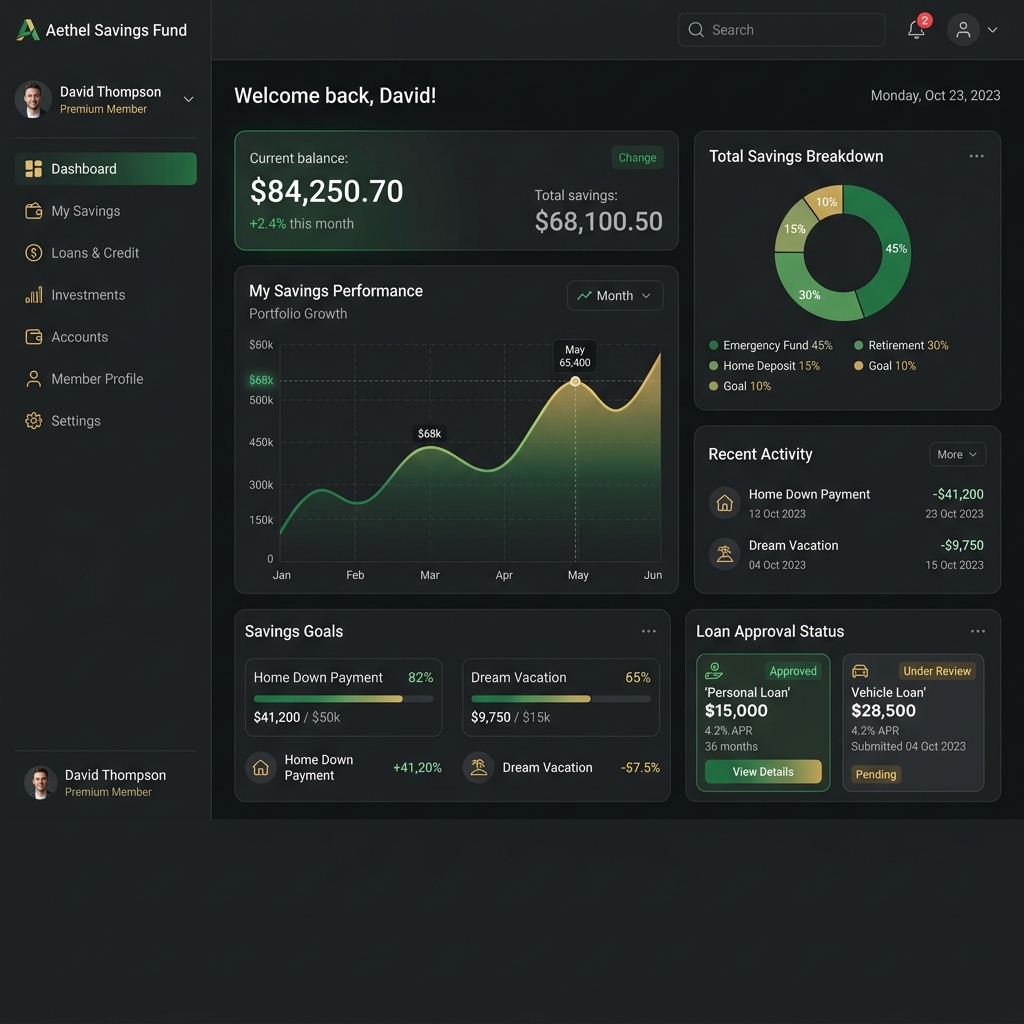Click the Search input field
The image size is (1024, 1024).
click(781, 30)
